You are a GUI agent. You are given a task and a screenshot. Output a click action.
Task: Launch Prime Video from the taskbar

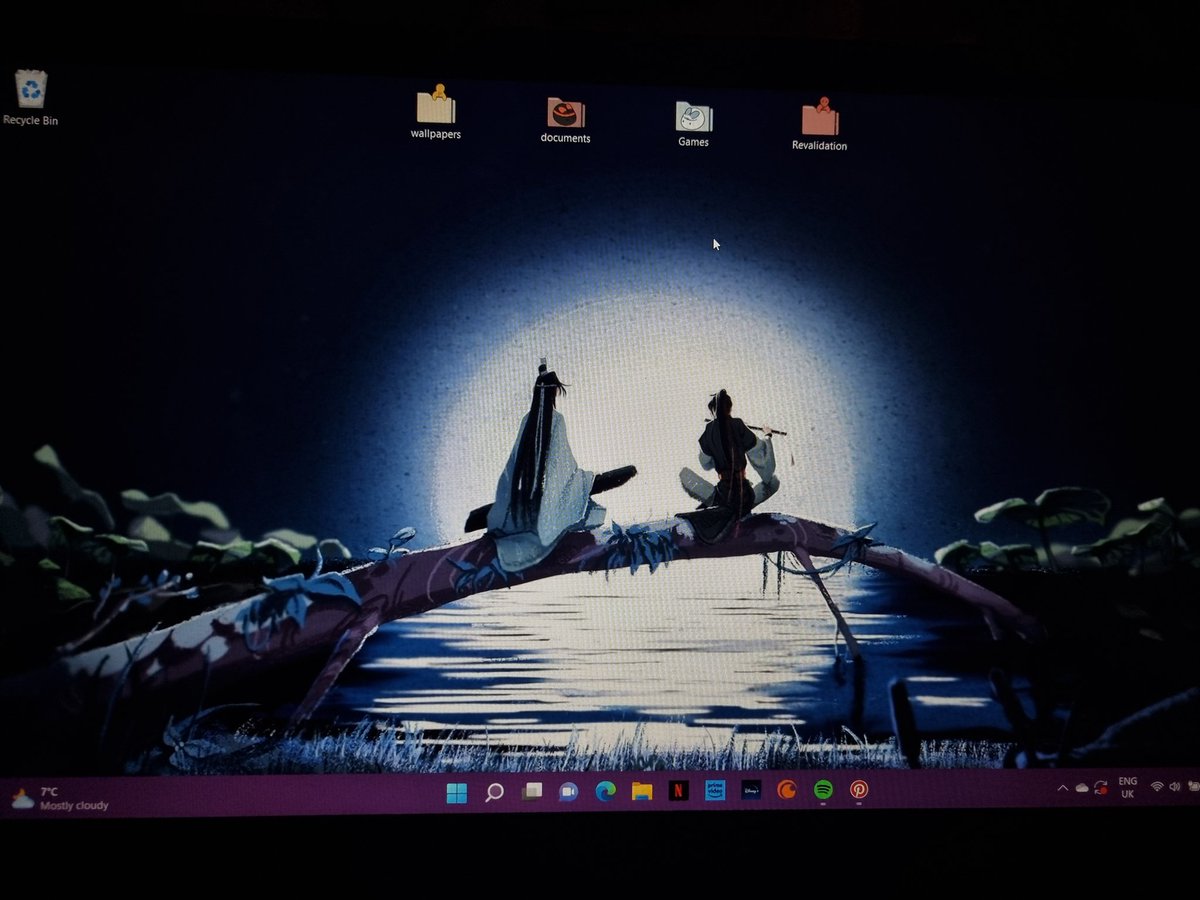(715, 790)
